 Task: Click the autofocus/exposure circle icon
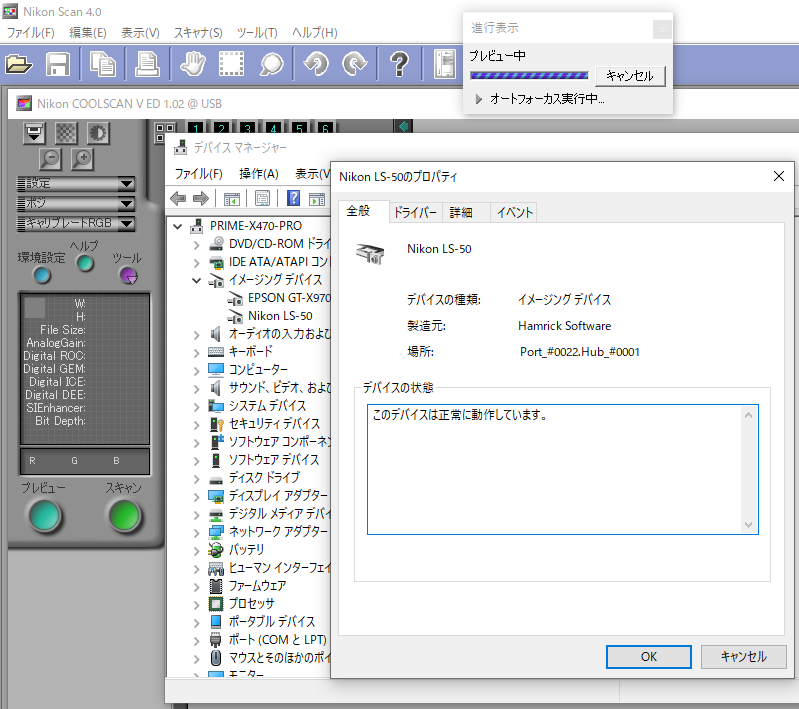[x=98, y=133]
